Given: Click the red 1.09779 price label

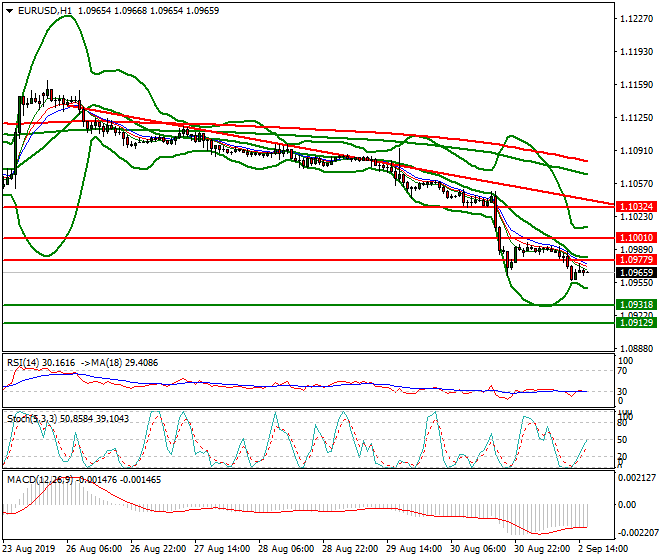Looking at the screenshot, I should (x=636, y=260).
